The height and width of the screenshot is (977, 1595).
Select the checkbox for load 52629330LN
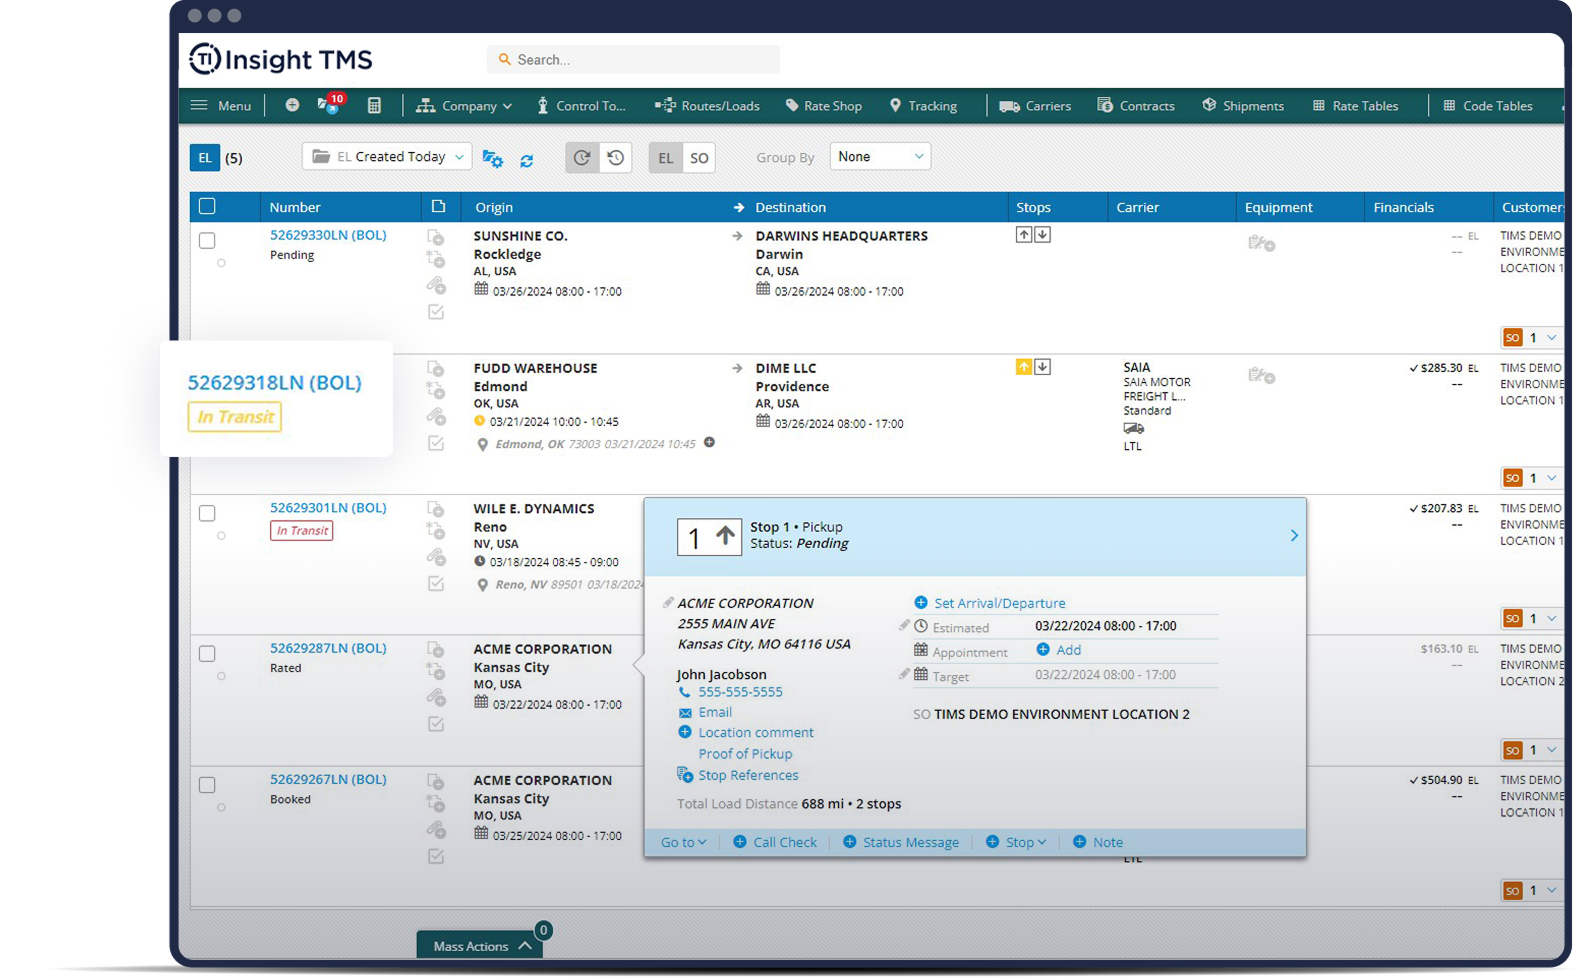coord(207,241)
